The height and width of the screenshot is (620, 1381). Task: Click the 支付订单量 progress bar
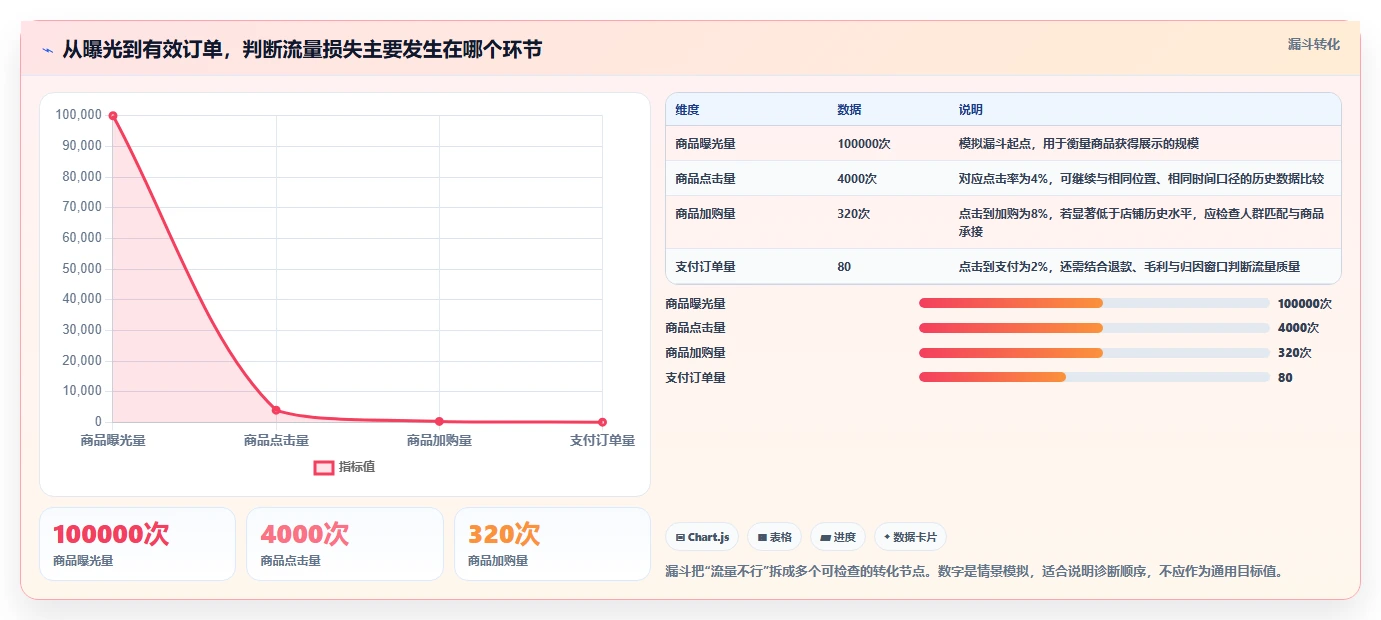(1094, 377)
